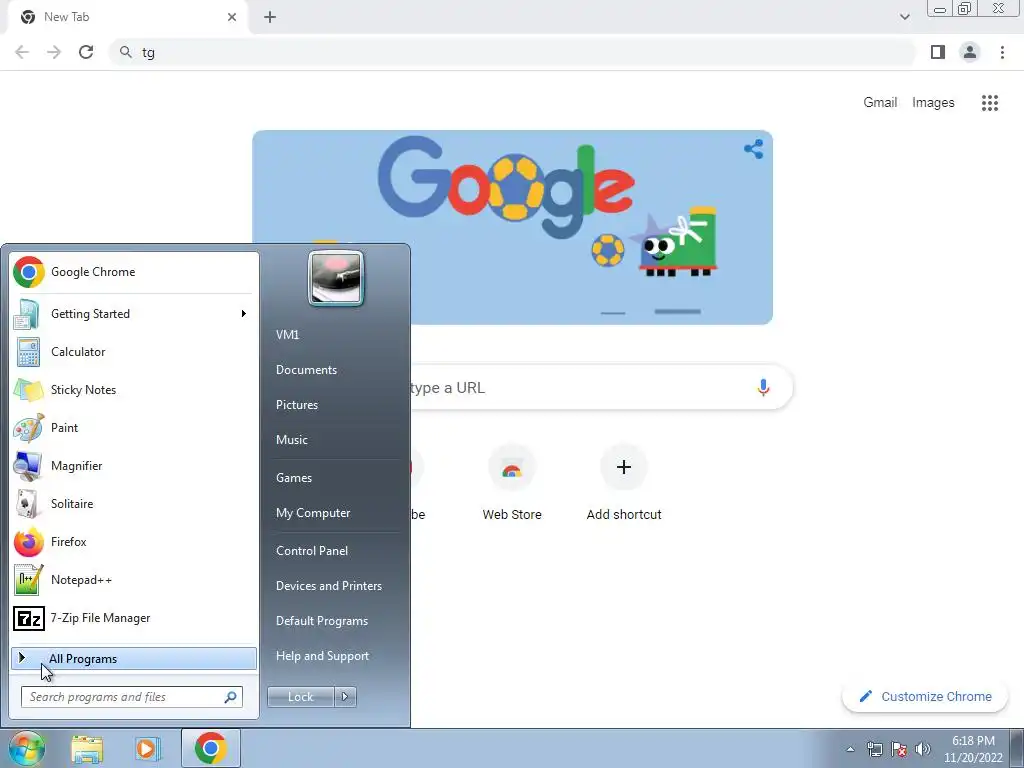Viewport: 1024px width, 768px height.
Task: Open Default Programs
Action: point(322,621)
